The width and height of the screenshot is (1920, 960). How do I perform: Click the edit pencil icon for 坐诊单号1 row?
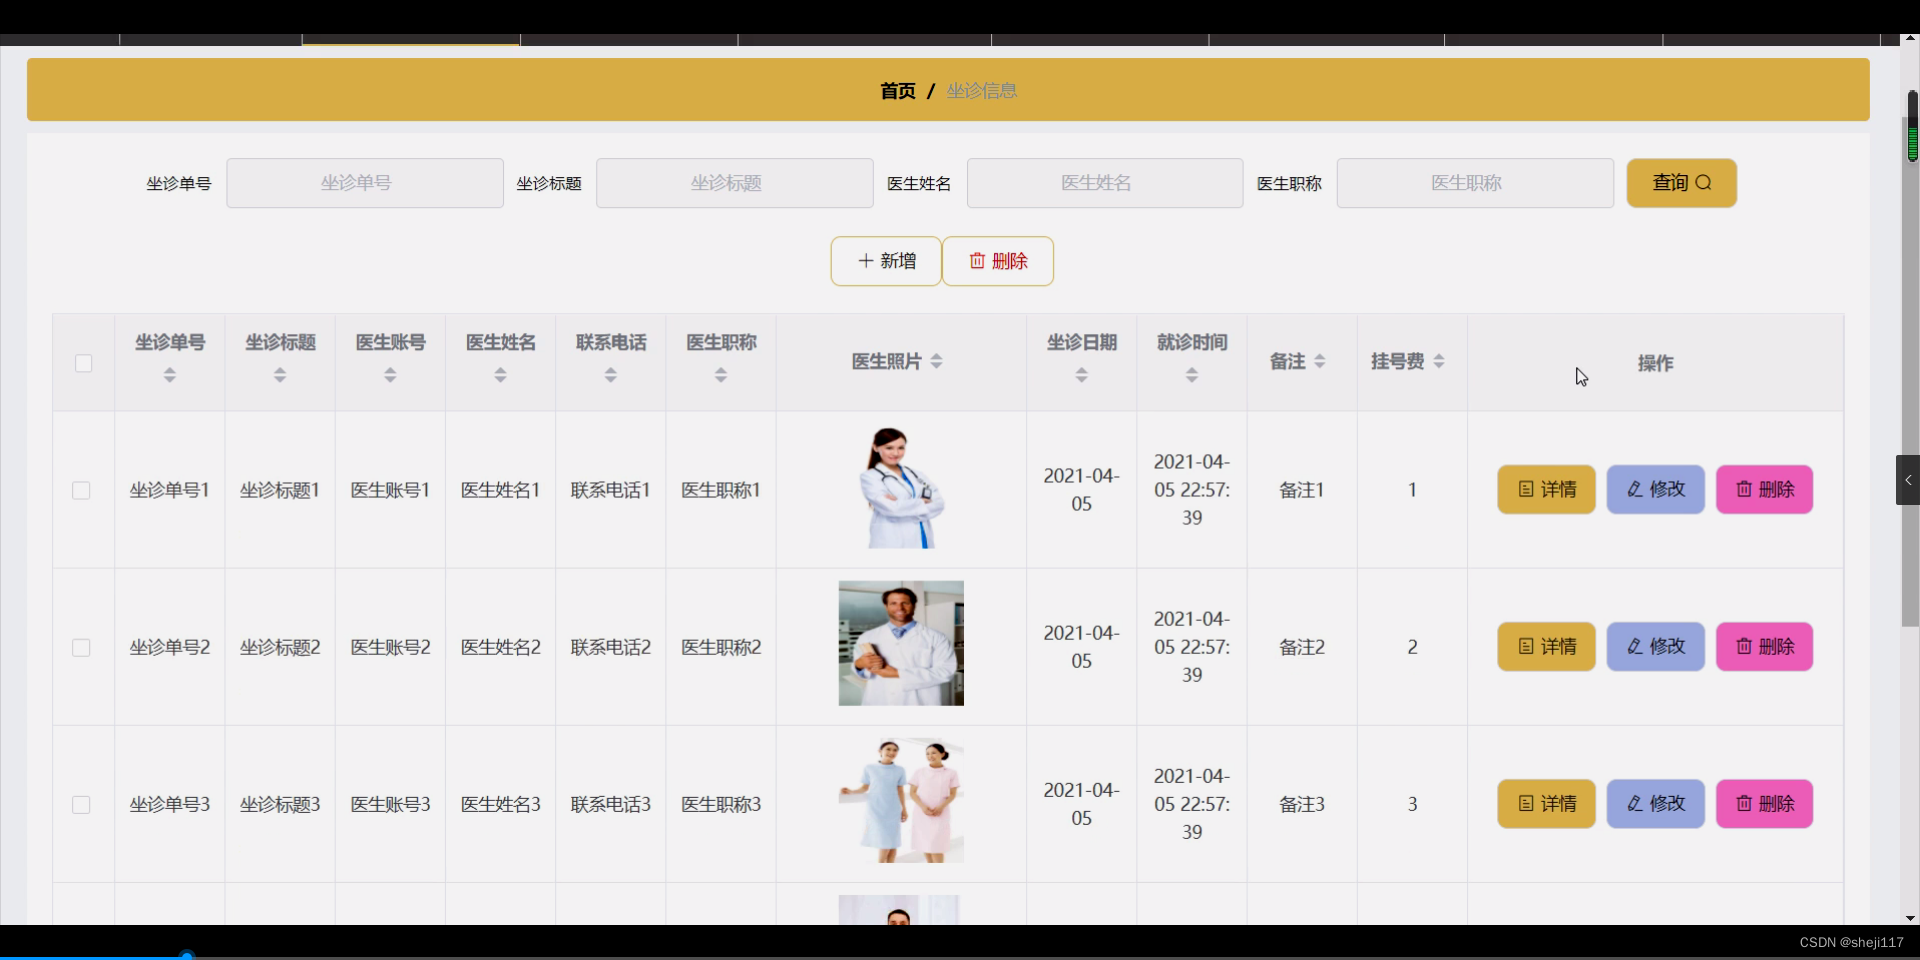point(1635,489)
